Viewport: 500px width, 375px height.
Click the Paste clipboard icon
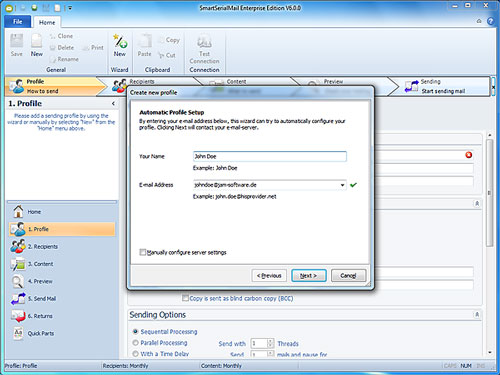click(144, 45)
